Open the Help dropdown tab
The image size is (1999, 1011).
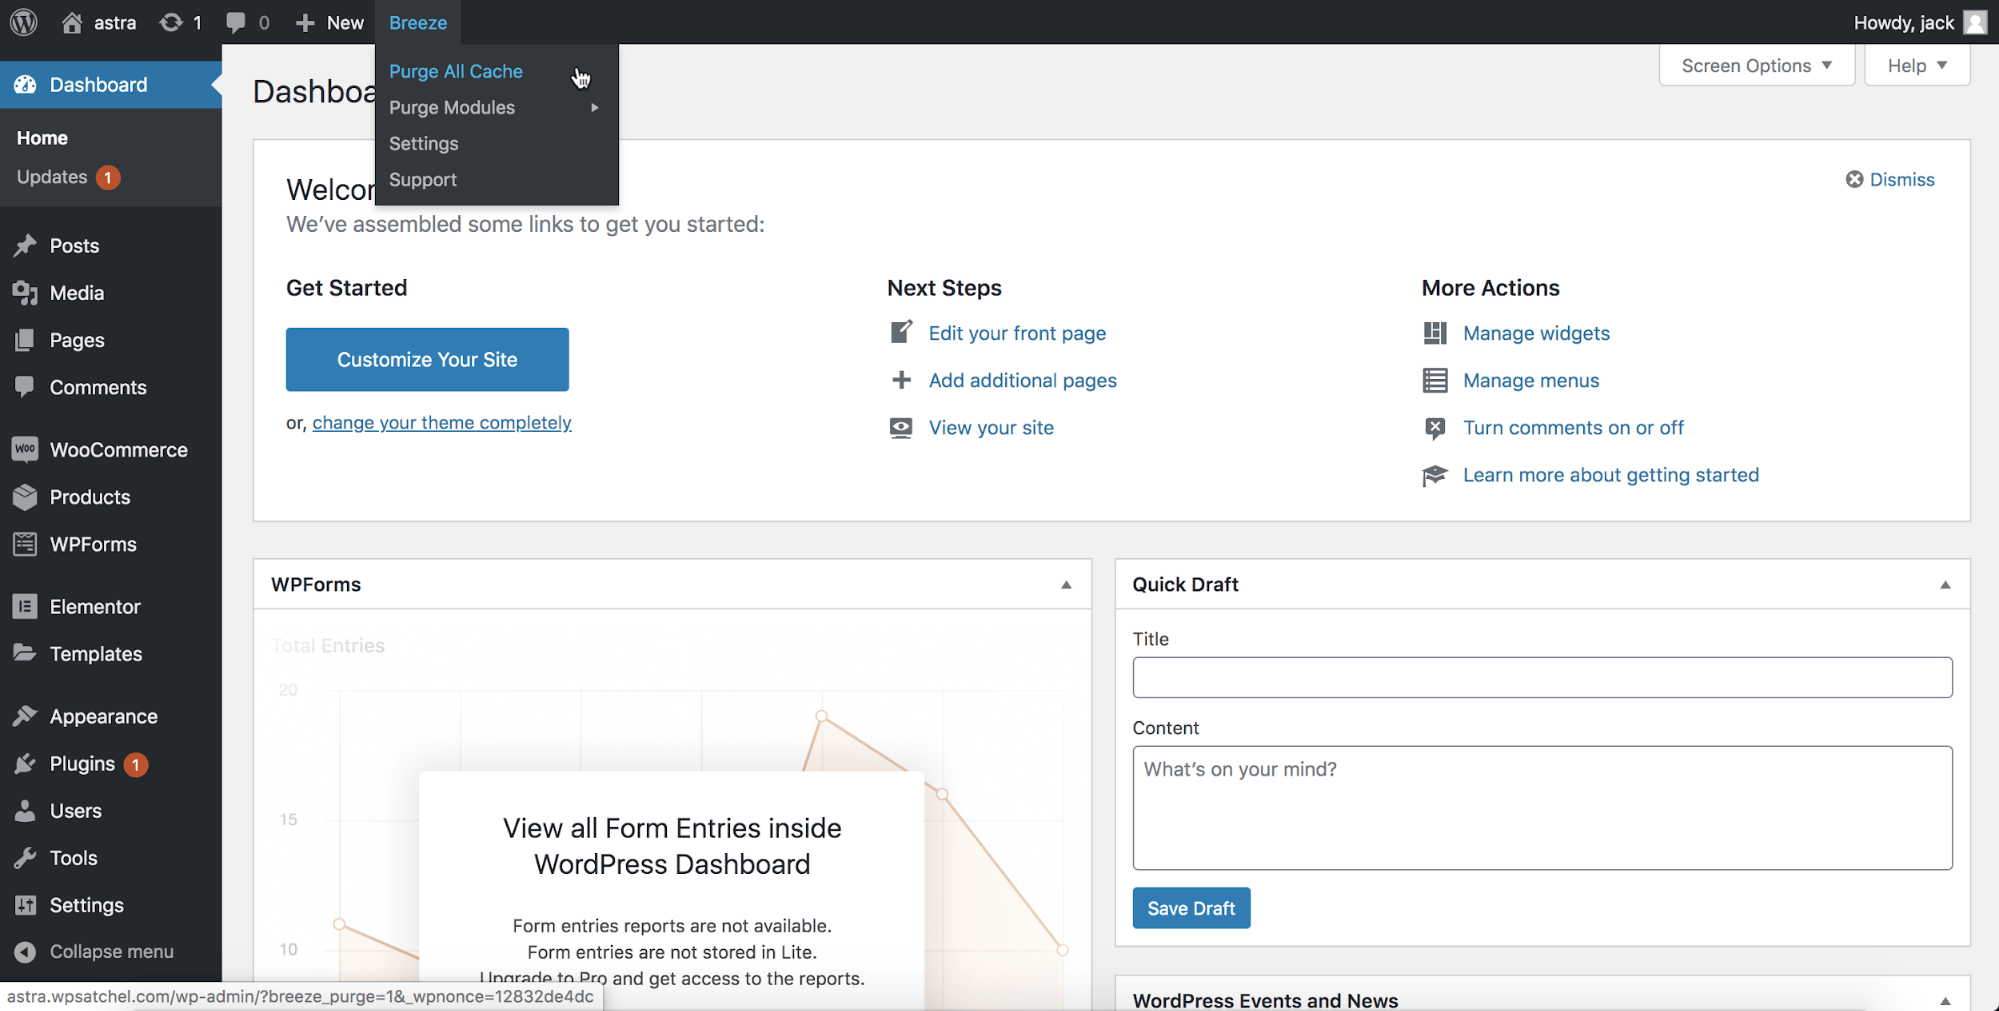(x=1917, y=66)
